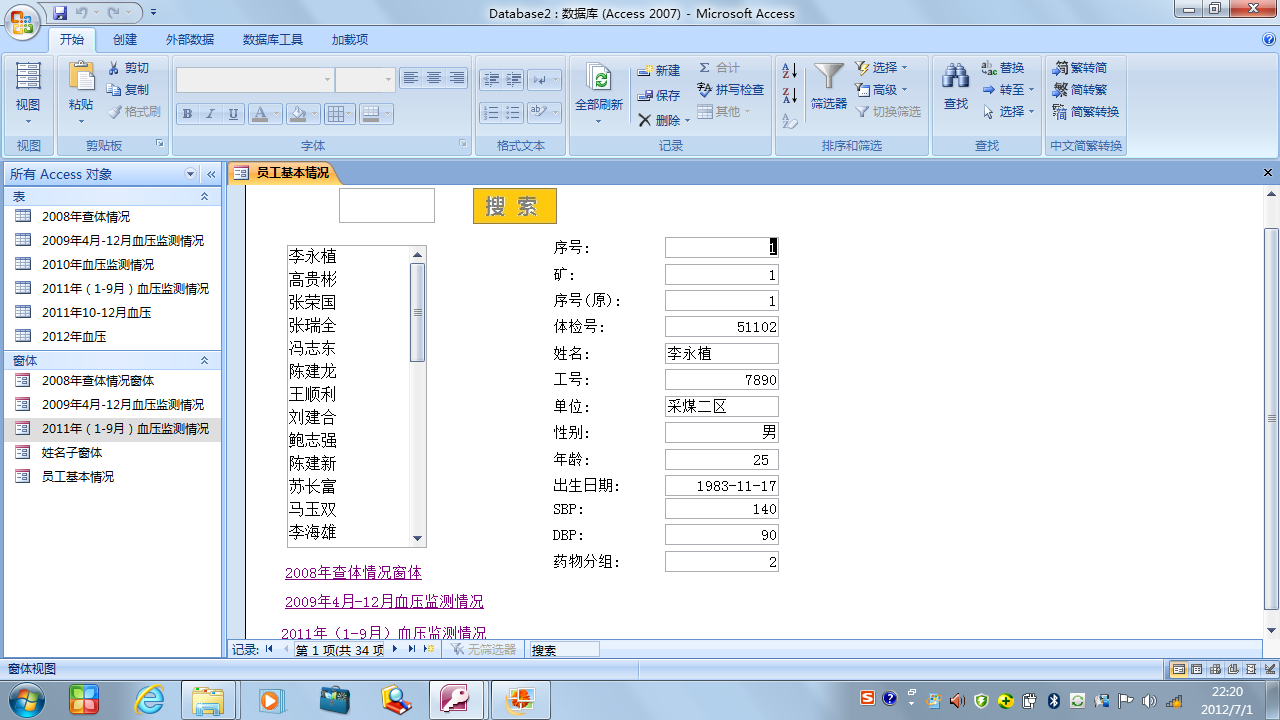Go to first record
Image resolution: width=1280 pixels, height=720 pixels.
[269, 649]
